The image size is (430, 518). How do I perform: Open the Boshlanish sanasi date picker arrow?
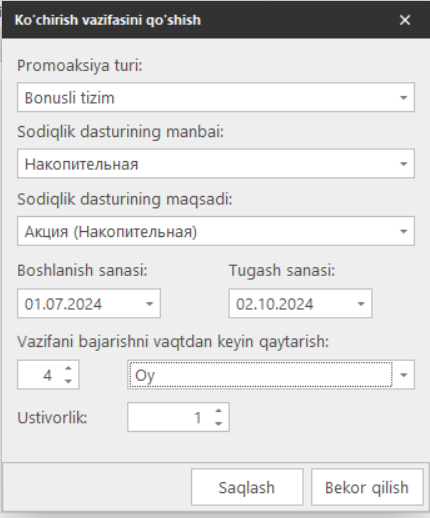point(149,303)
